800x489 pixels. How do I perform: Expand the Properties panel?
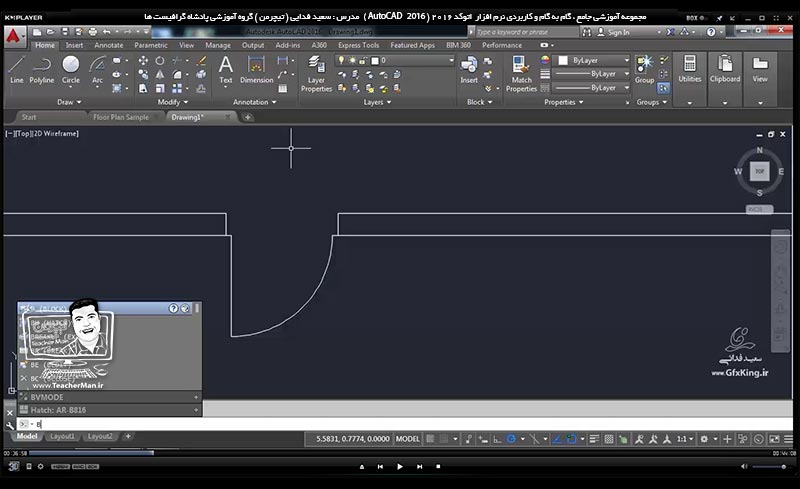coord(563,102)
